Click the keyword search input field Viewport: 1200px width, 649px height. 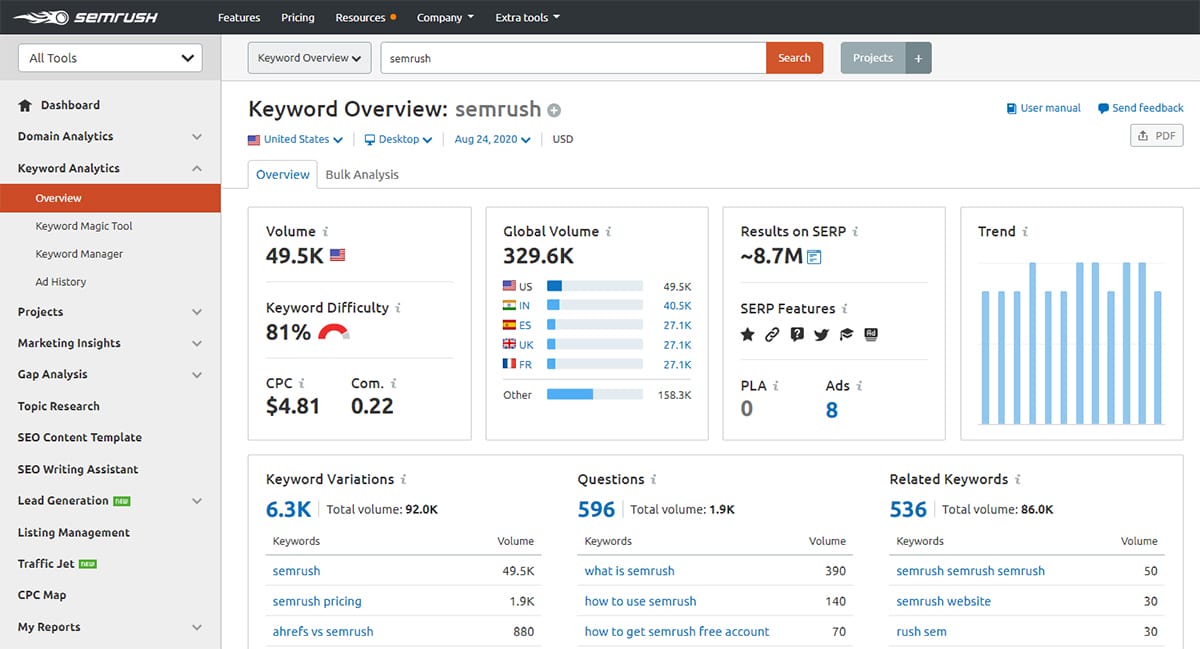point(573,58)
